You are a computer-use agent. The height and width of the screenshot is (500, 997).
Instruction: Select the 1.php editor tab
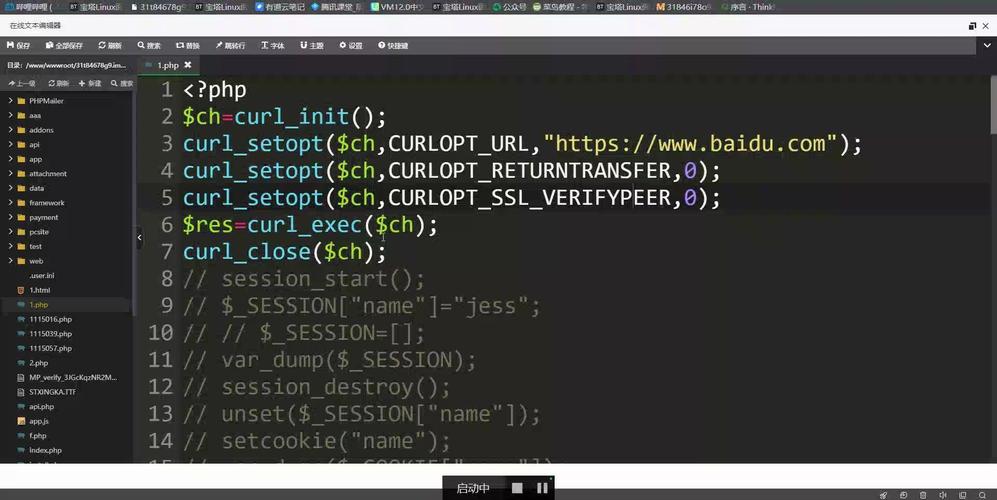pyautogui.click(x=168, y=65)
